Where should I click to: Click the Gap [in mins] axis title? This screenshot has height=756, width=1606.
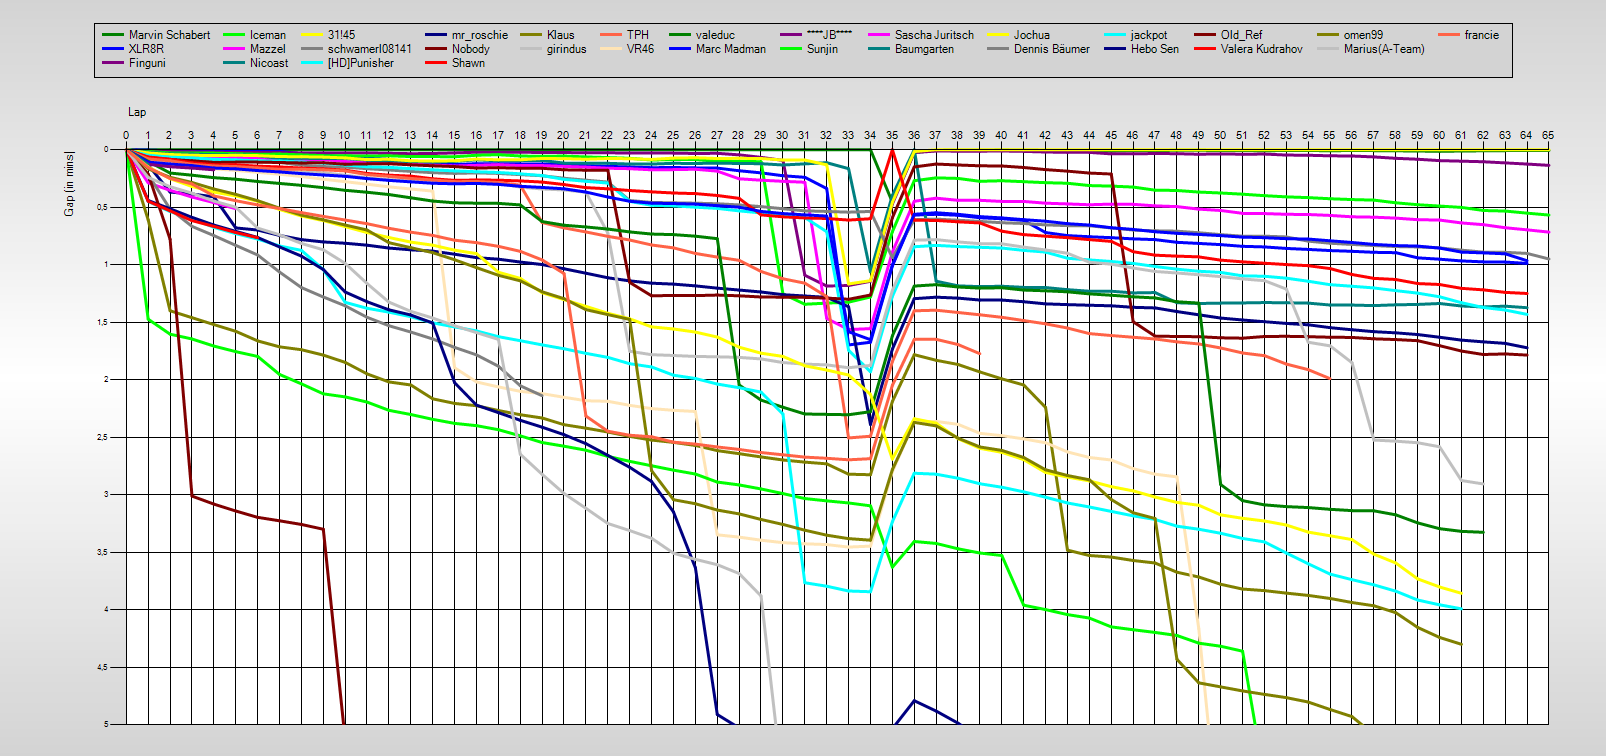[x=69, y=183]
